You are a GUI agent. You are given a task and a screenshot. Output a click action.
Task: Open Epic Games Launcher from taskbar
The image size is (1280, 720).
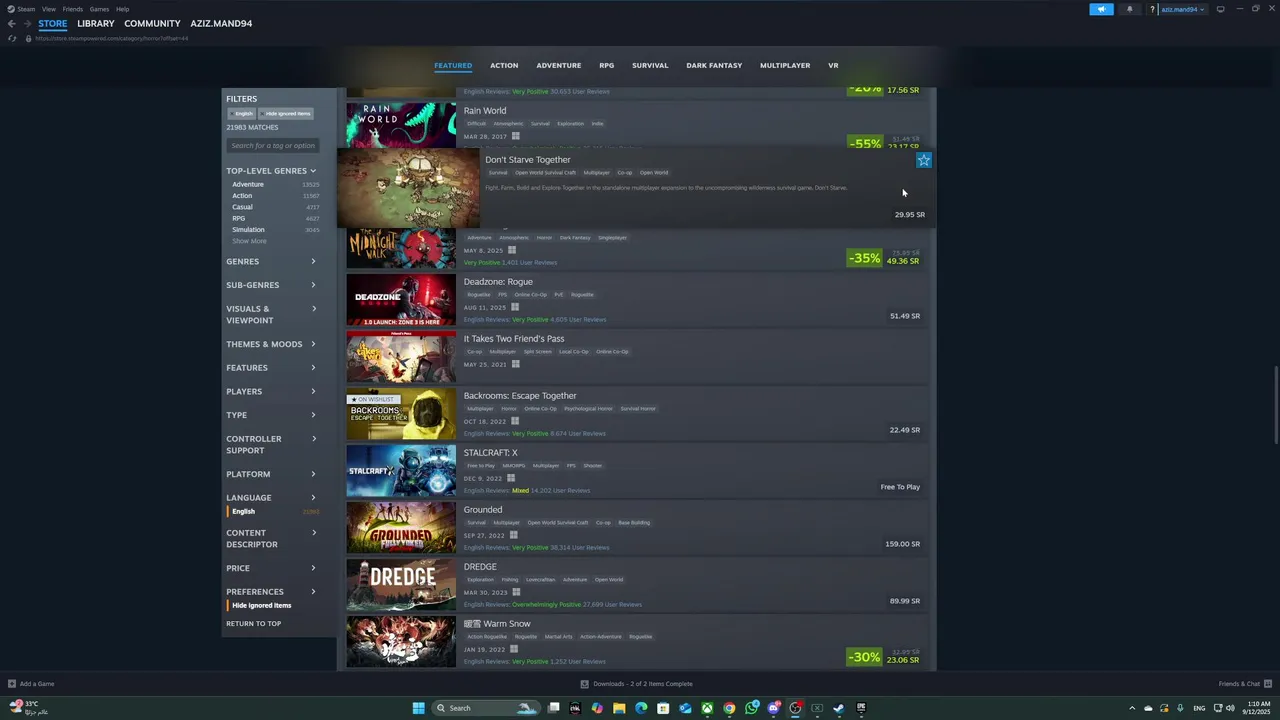(x=861, y=708)
